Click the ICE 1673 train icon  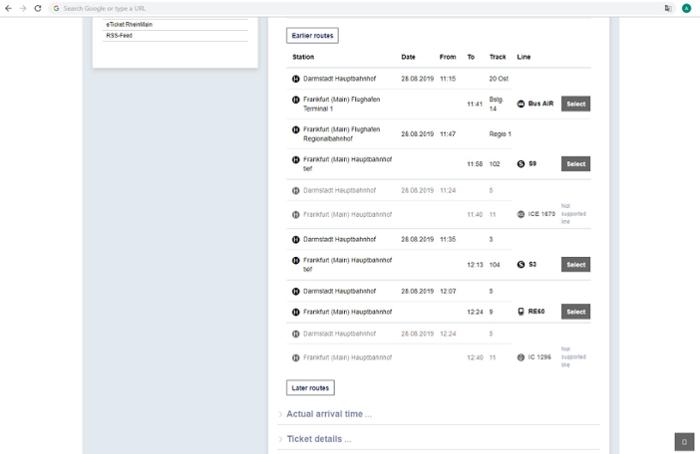pyautogui.click(x=521, y=214)
